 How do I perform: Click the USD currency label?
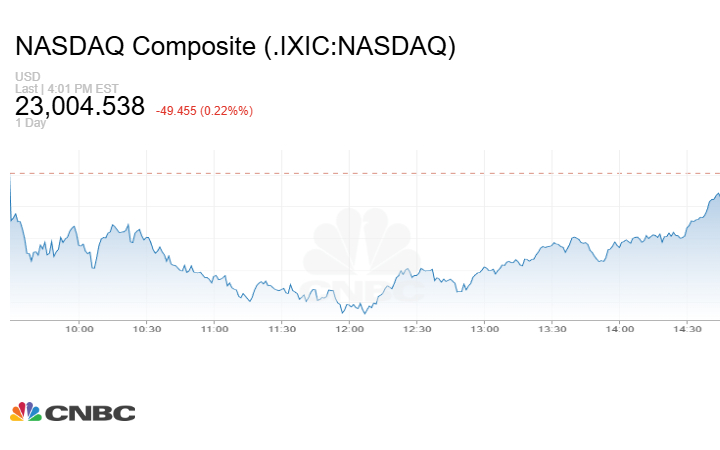point(26,77)
